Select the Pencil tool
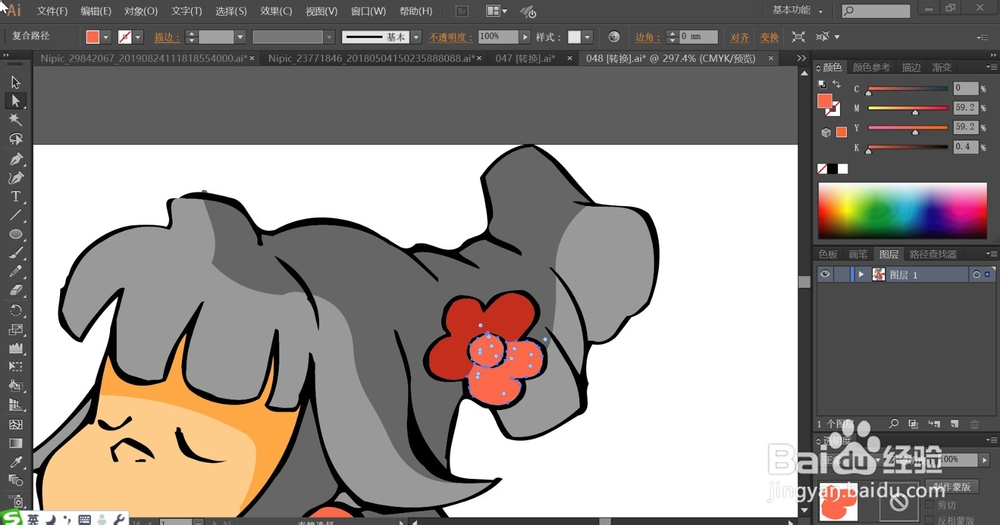 pos(16,272)
